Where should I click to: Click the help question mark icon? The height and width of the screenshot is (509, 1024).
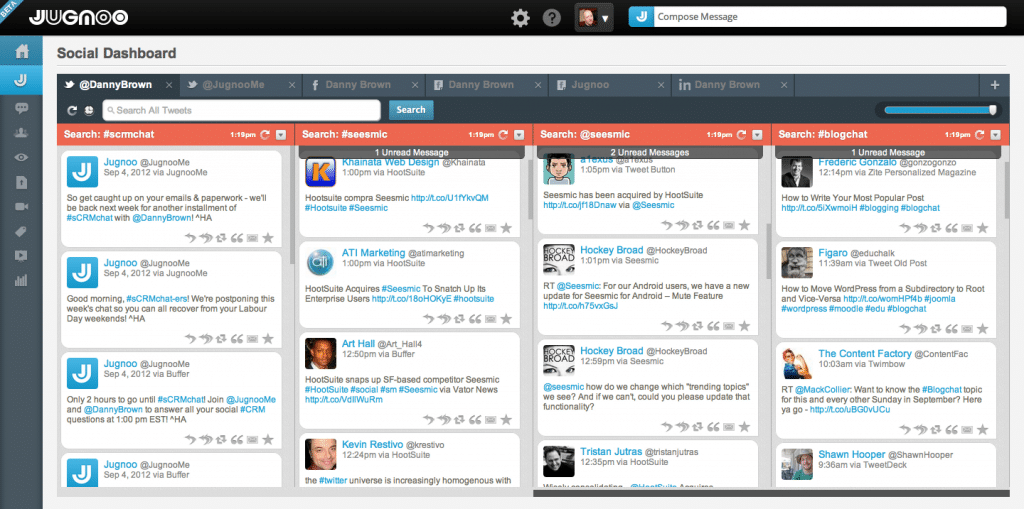point(551,18)
